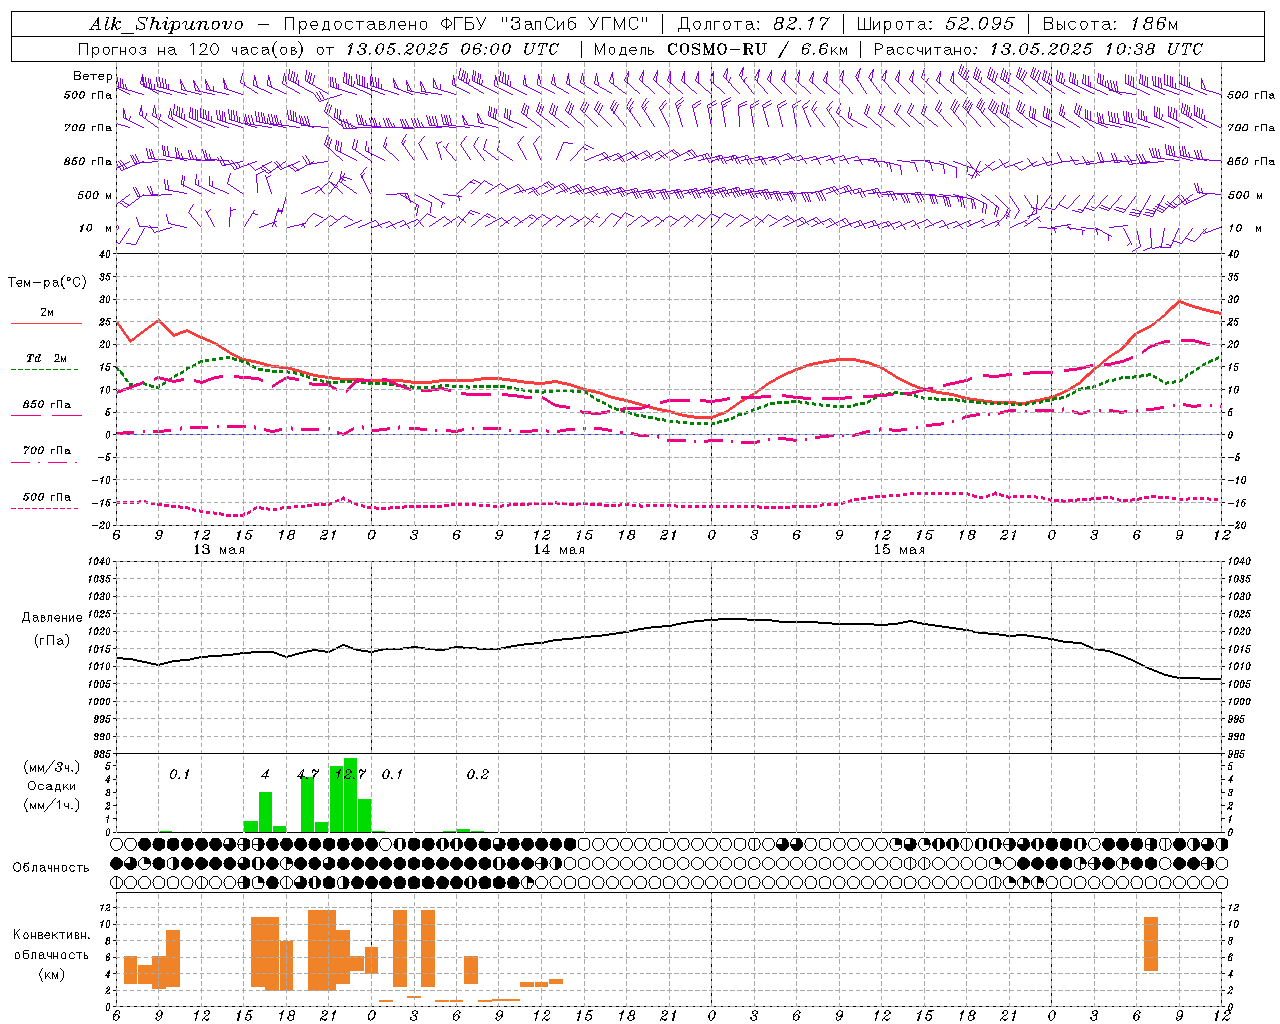
Task: Click the Ветер wind panel label
Action: pyautogui.click(x=92, y=76)
